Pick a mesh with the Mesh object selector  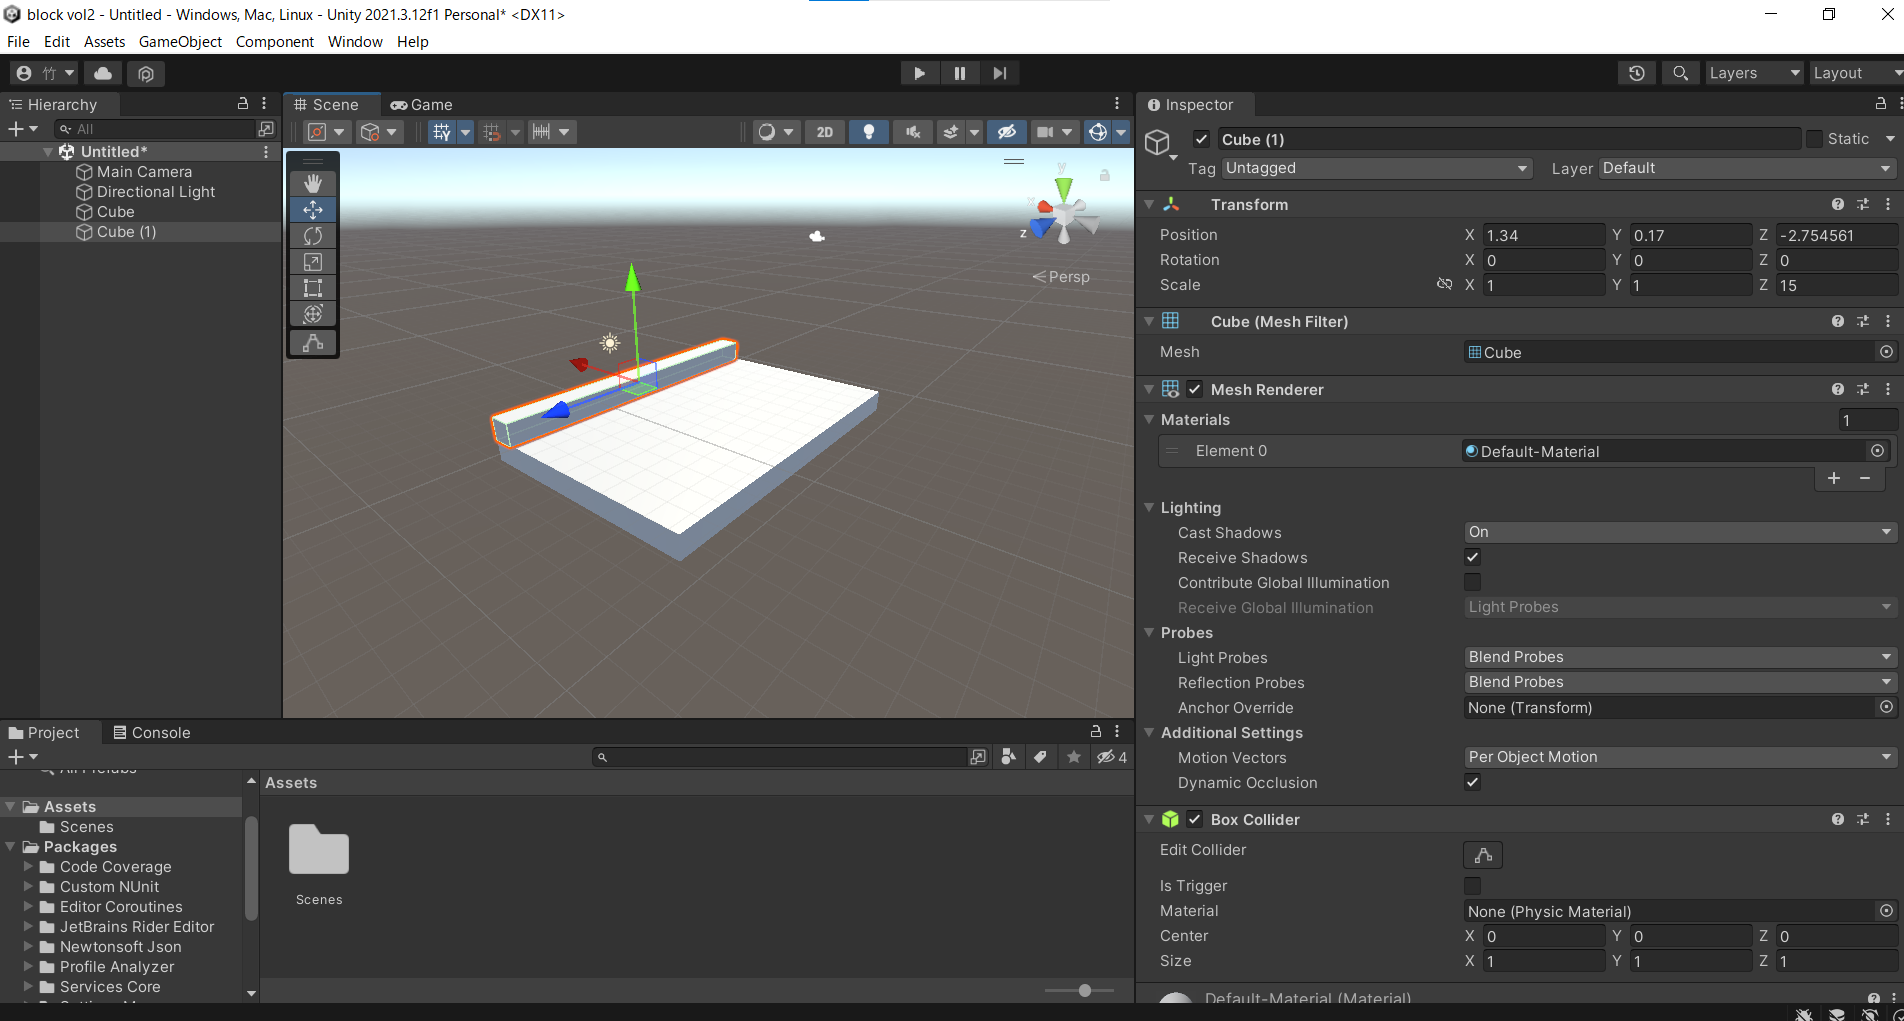1886,352
